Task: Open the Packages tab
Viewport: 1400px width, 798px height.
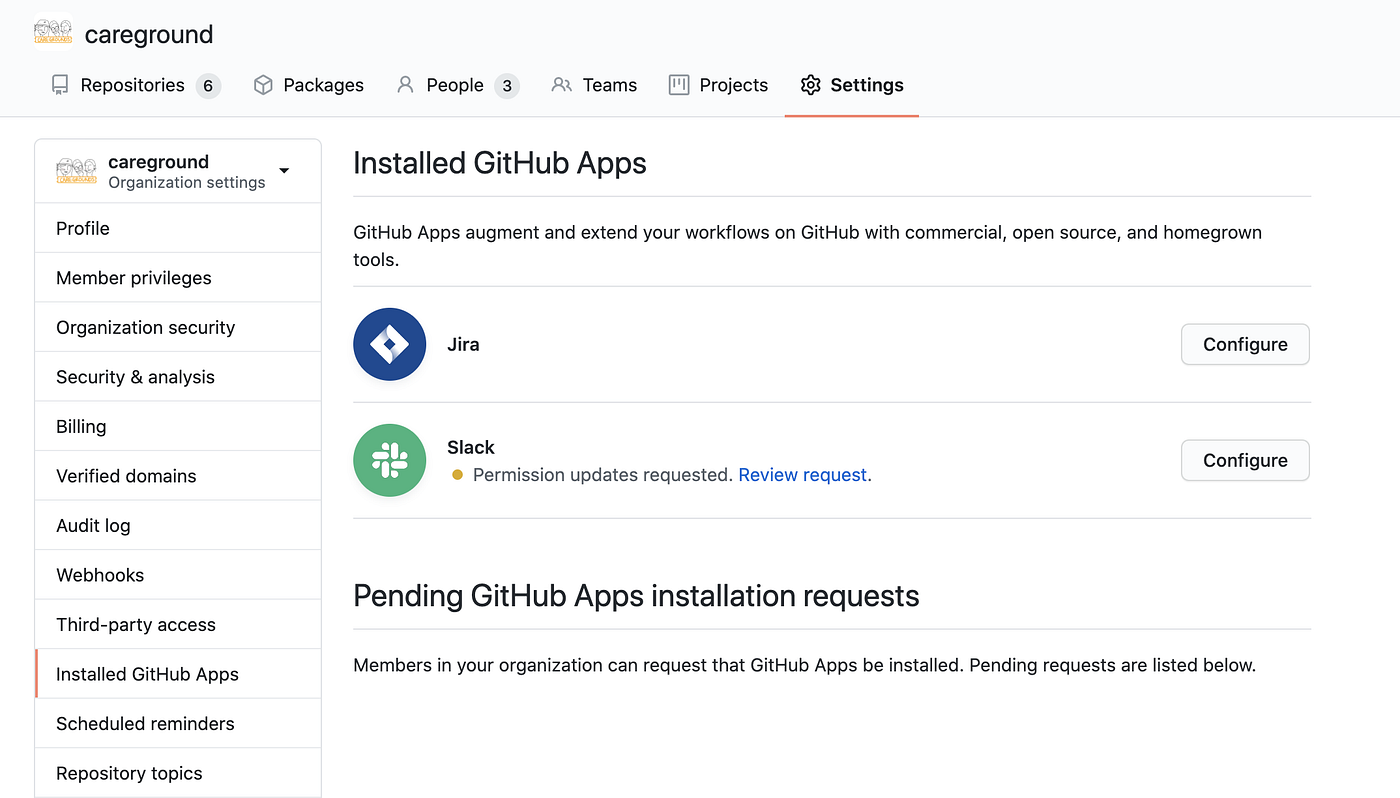Action: tap(308, 85)
